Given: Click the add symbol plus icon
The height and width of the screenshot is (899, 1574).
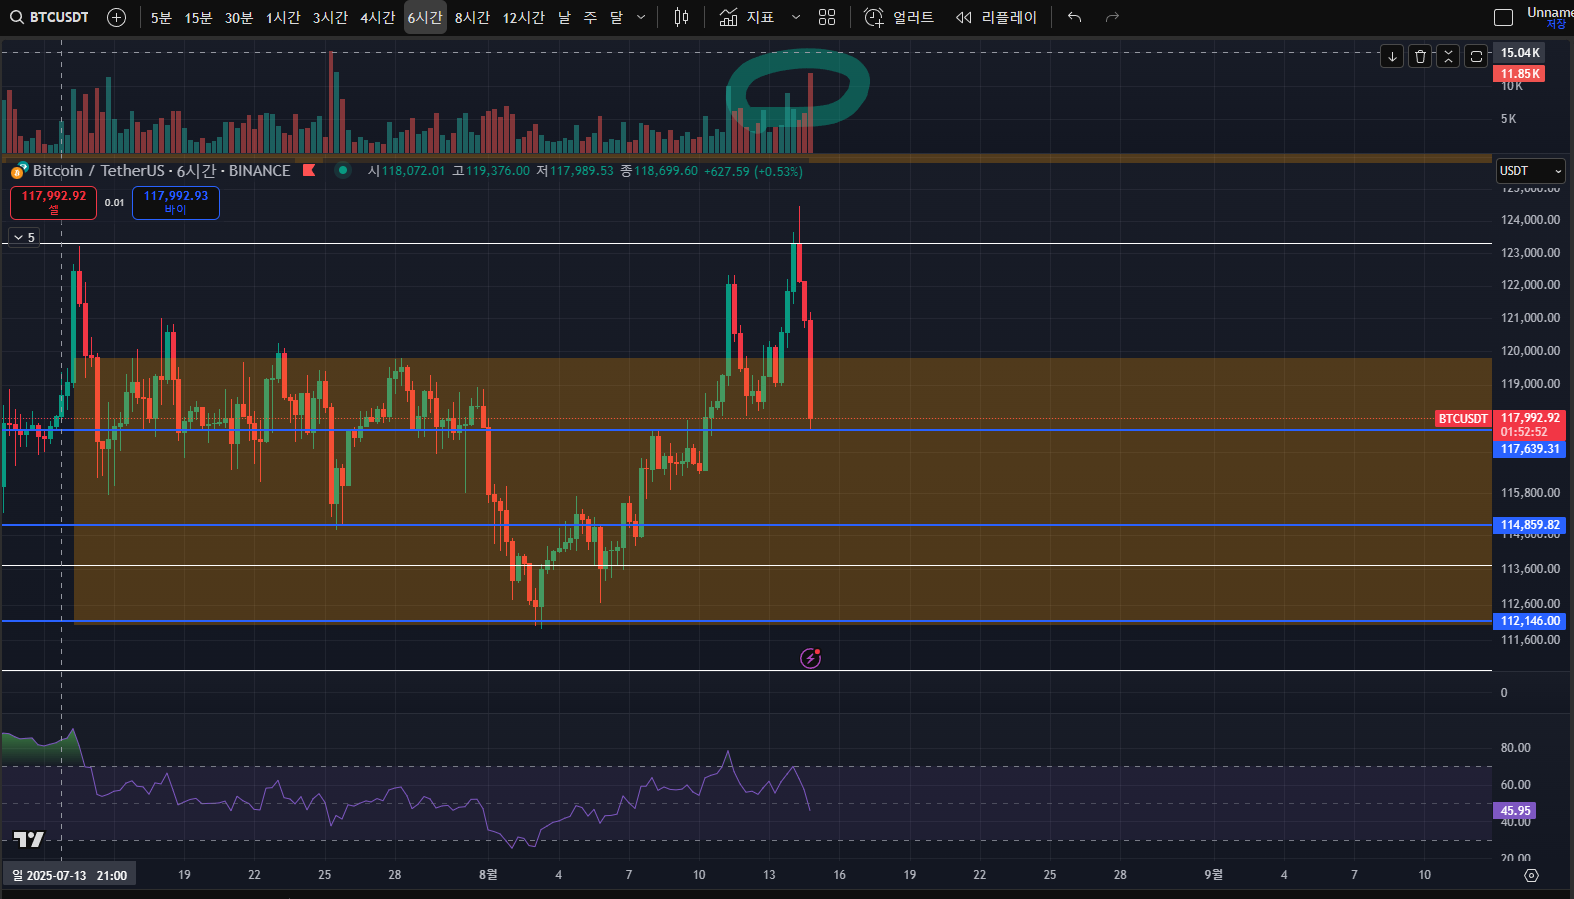Looking at the screenshot, I should tap(116, 17).
